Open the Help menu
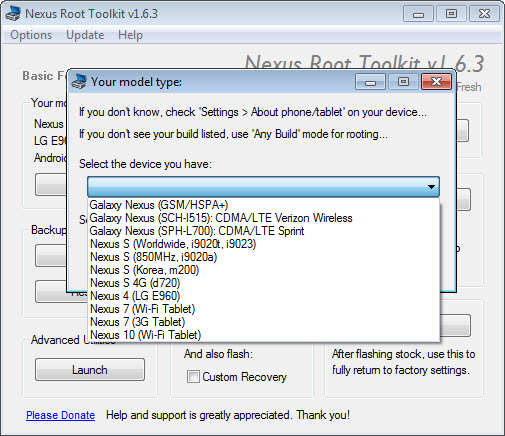Image resolution: width=505 pixels, height=436 pixels. point(130,35)
